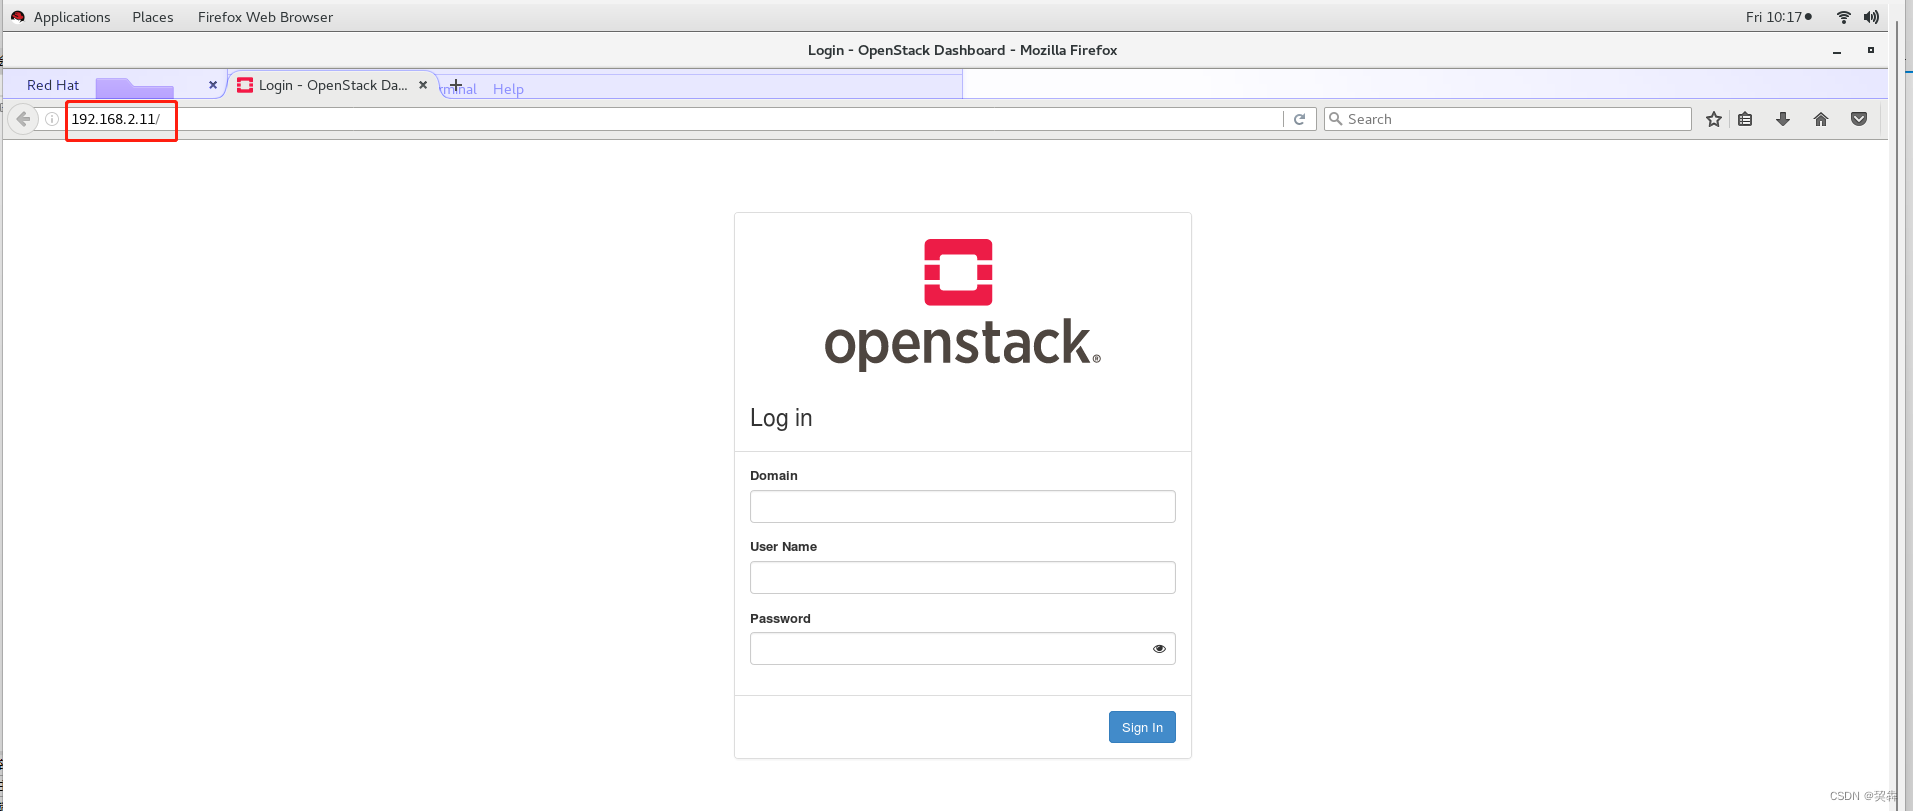The width and height of the screenshot is (1913, 811).
Task: Toggle password visibility eye icon
Action: tap(1159, 649)
